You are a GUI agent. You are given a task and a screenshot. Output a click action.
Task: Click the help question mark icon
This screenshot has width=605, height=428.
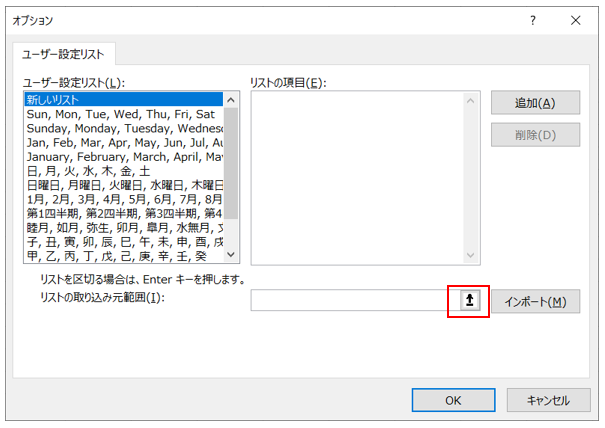[x=530, y=20]
